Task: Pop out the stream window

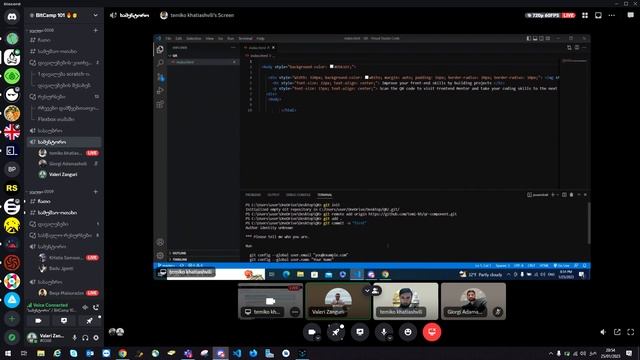Action: click(617, 332)
